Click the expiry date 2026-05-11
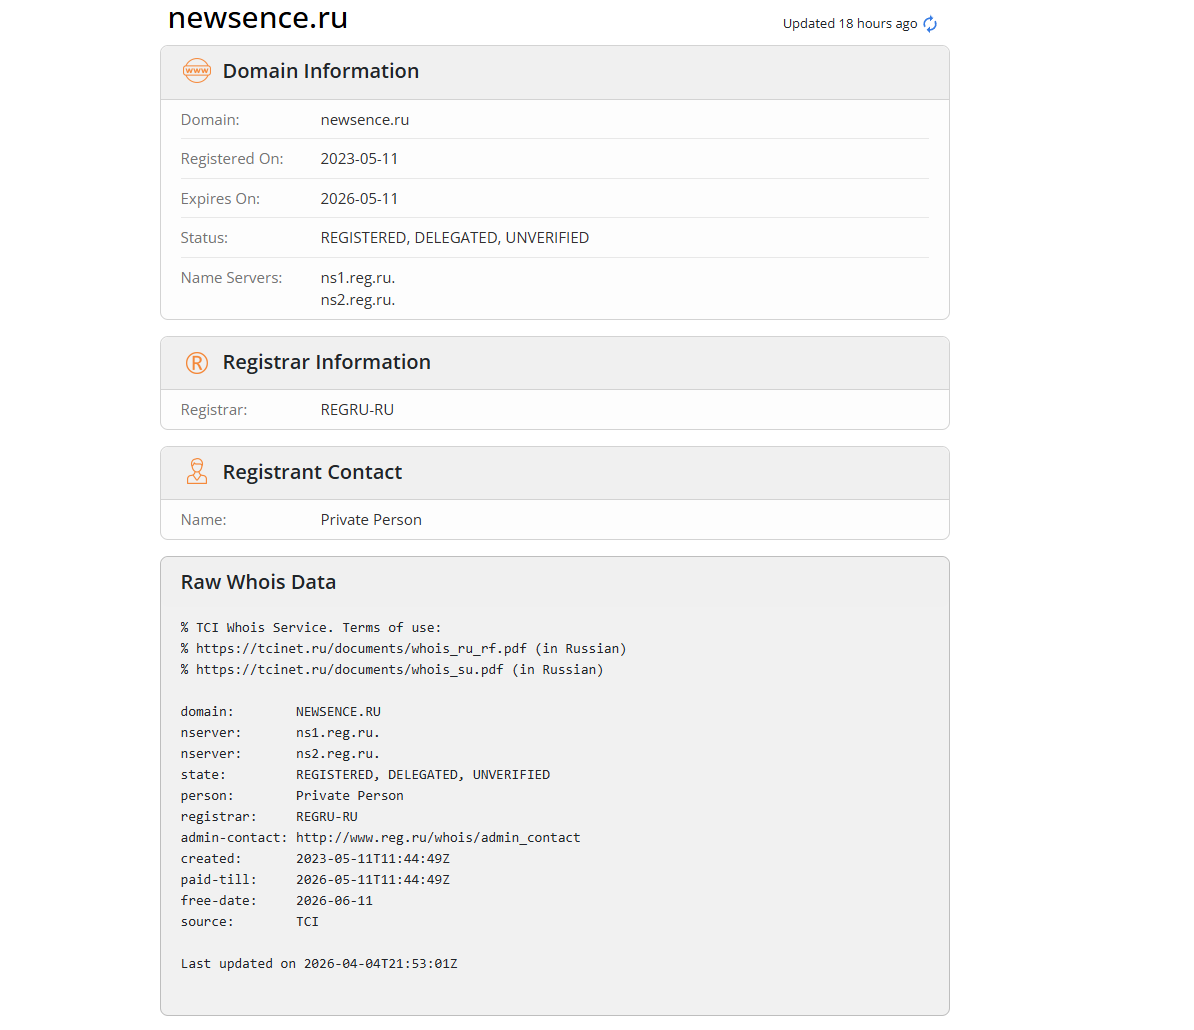The width and height of the screenshot is (1194, 1030). click(x=359, y=199)
